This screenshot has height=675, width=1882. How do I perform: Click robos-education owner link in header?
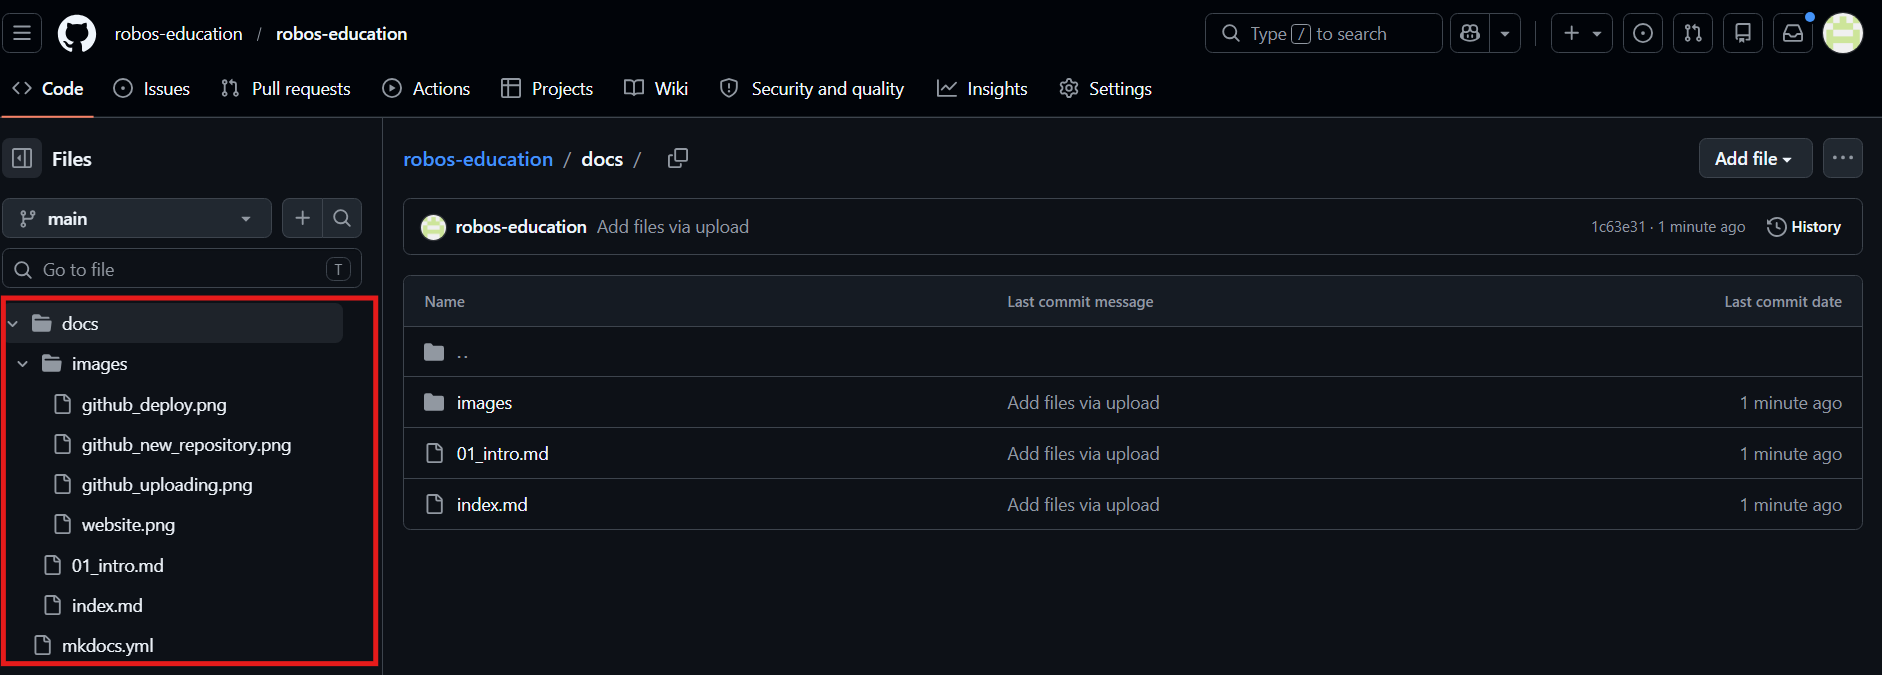178,34
